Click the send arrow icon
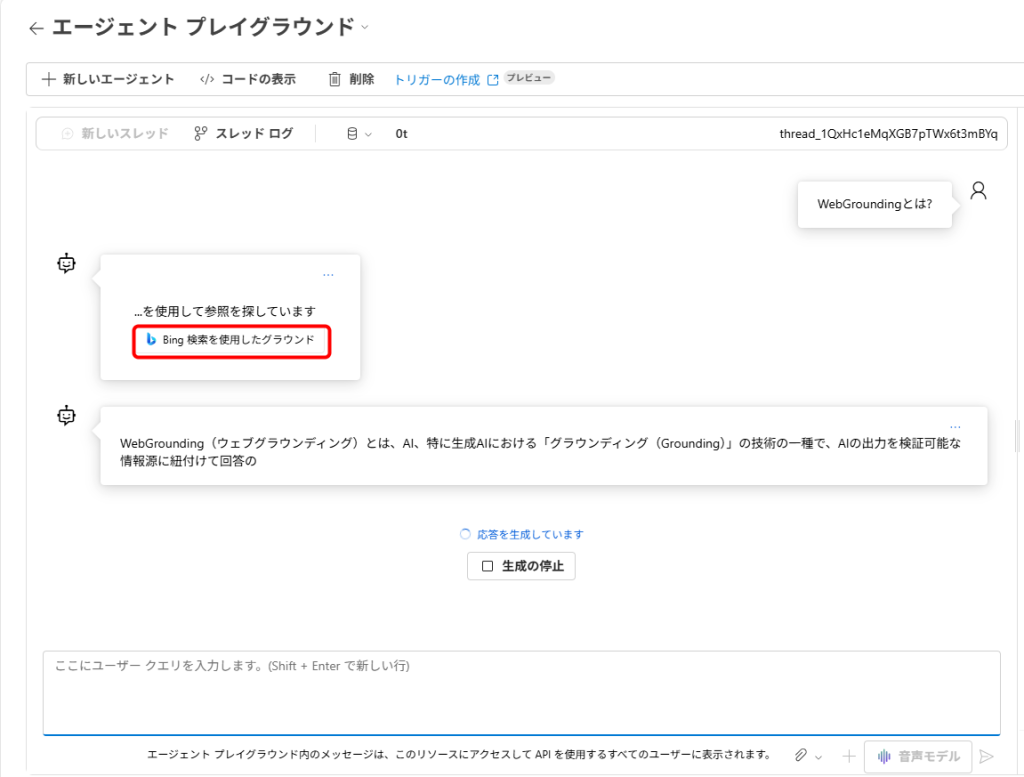This screenshot has height=777, width=1024. point(987,756)
